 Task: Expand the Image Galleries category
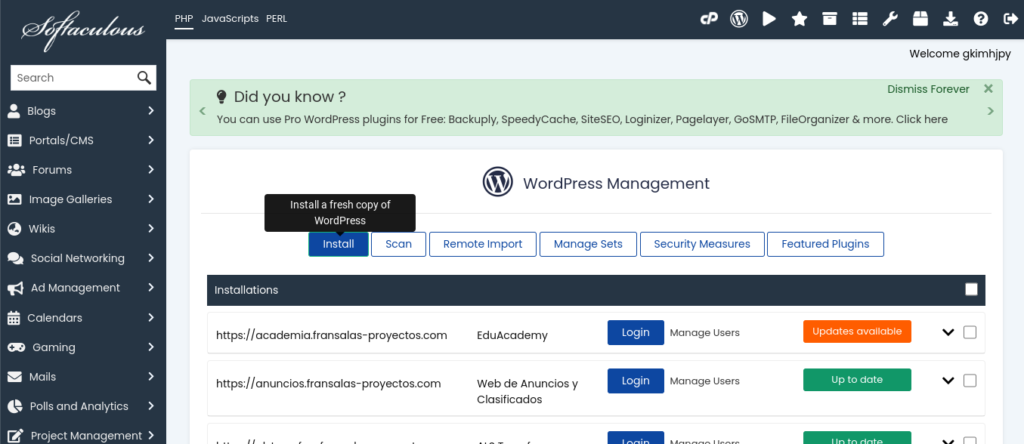(x=151, y=199)
